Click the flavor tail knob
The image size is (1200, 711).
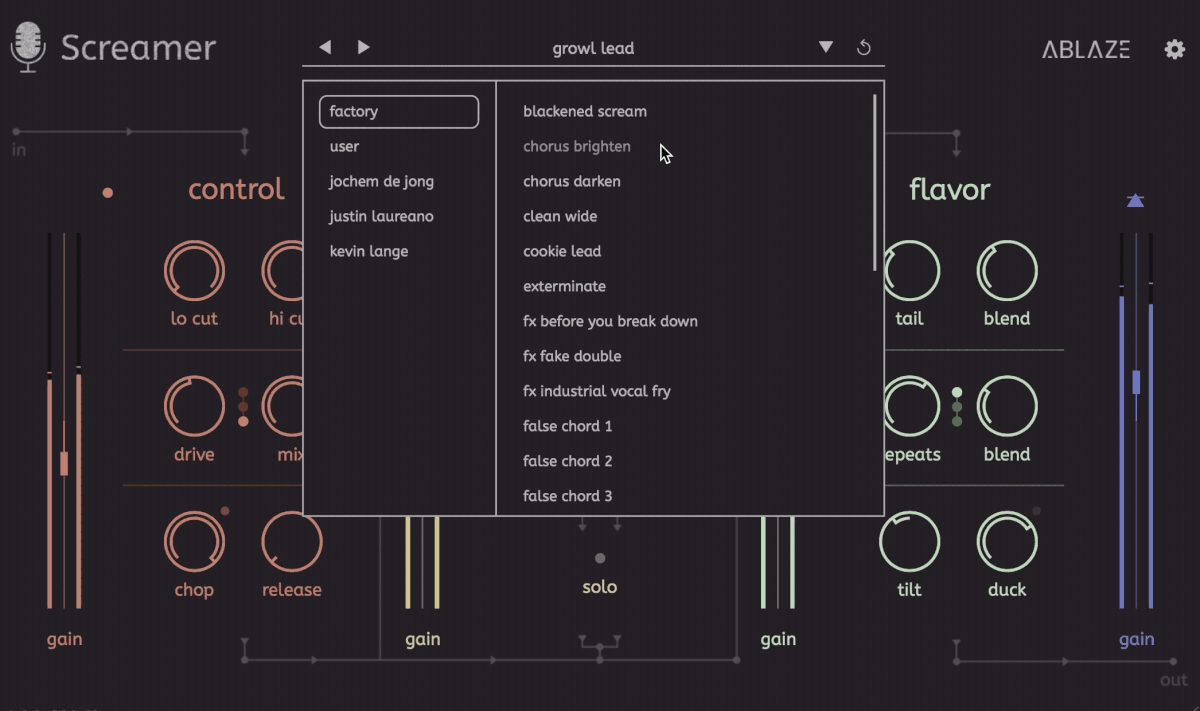click(x=910, y=271)
